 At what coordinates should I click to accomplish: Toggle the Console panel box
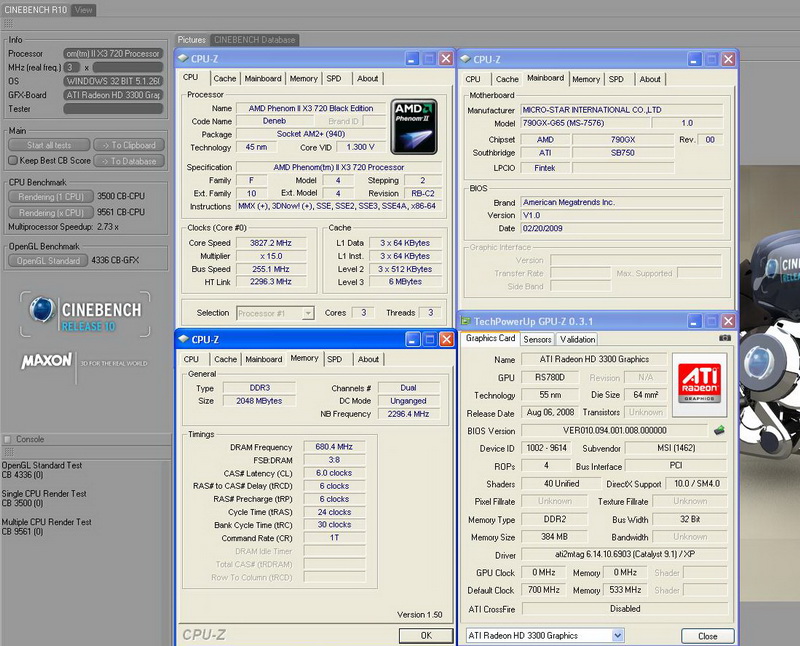pyautogui.click(x=8, y=439)
